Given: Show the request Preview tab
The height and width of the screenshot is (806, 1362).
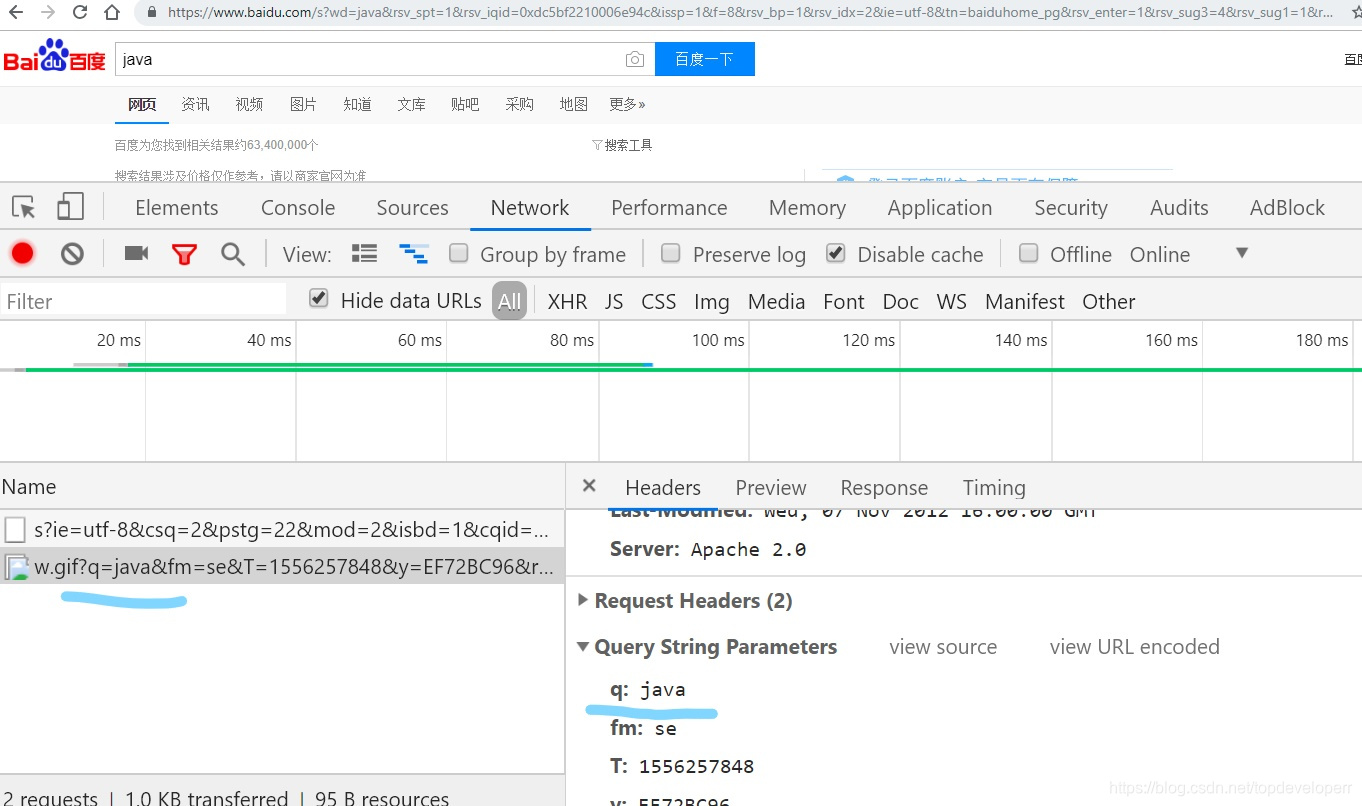Looking at the screenshot, I should pyautogui.click(x=770, y=488).
